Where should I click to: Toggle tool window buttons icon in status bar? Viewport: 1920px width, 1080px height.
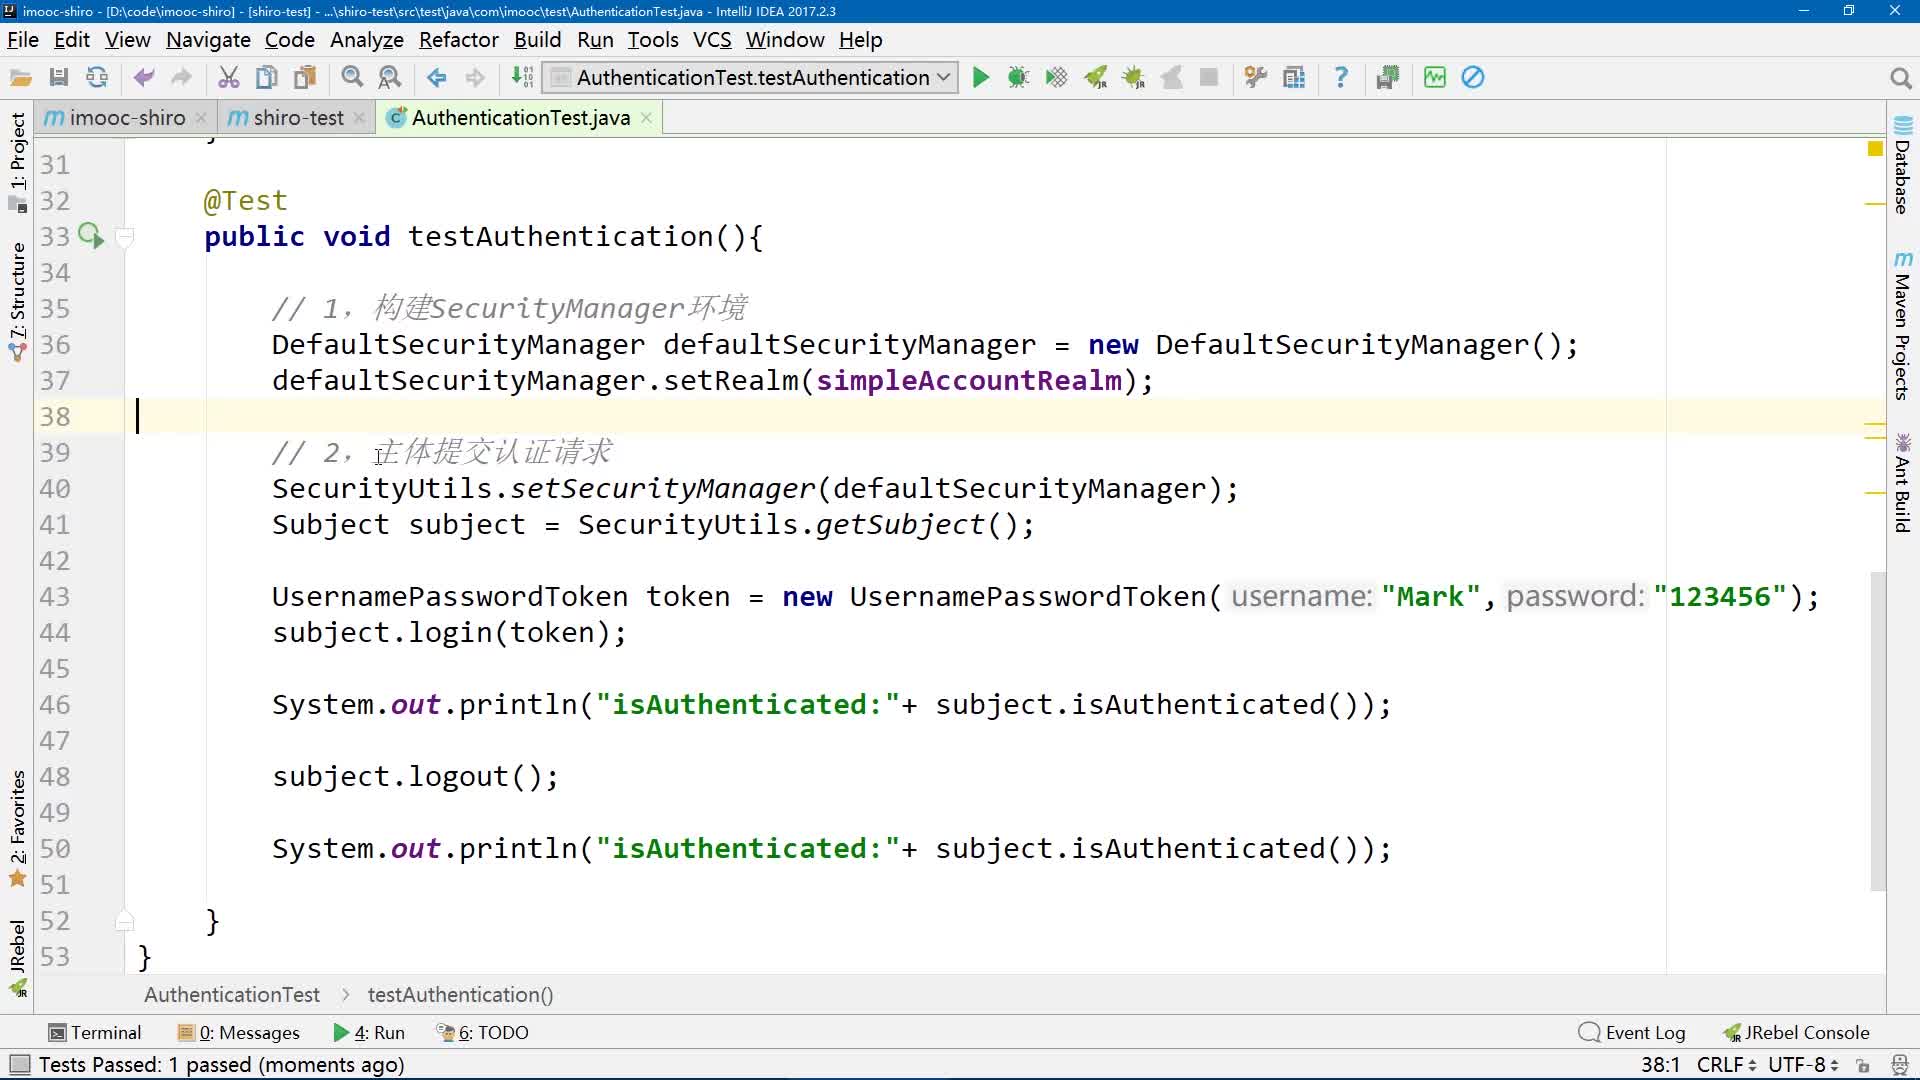coord(19,1065)
